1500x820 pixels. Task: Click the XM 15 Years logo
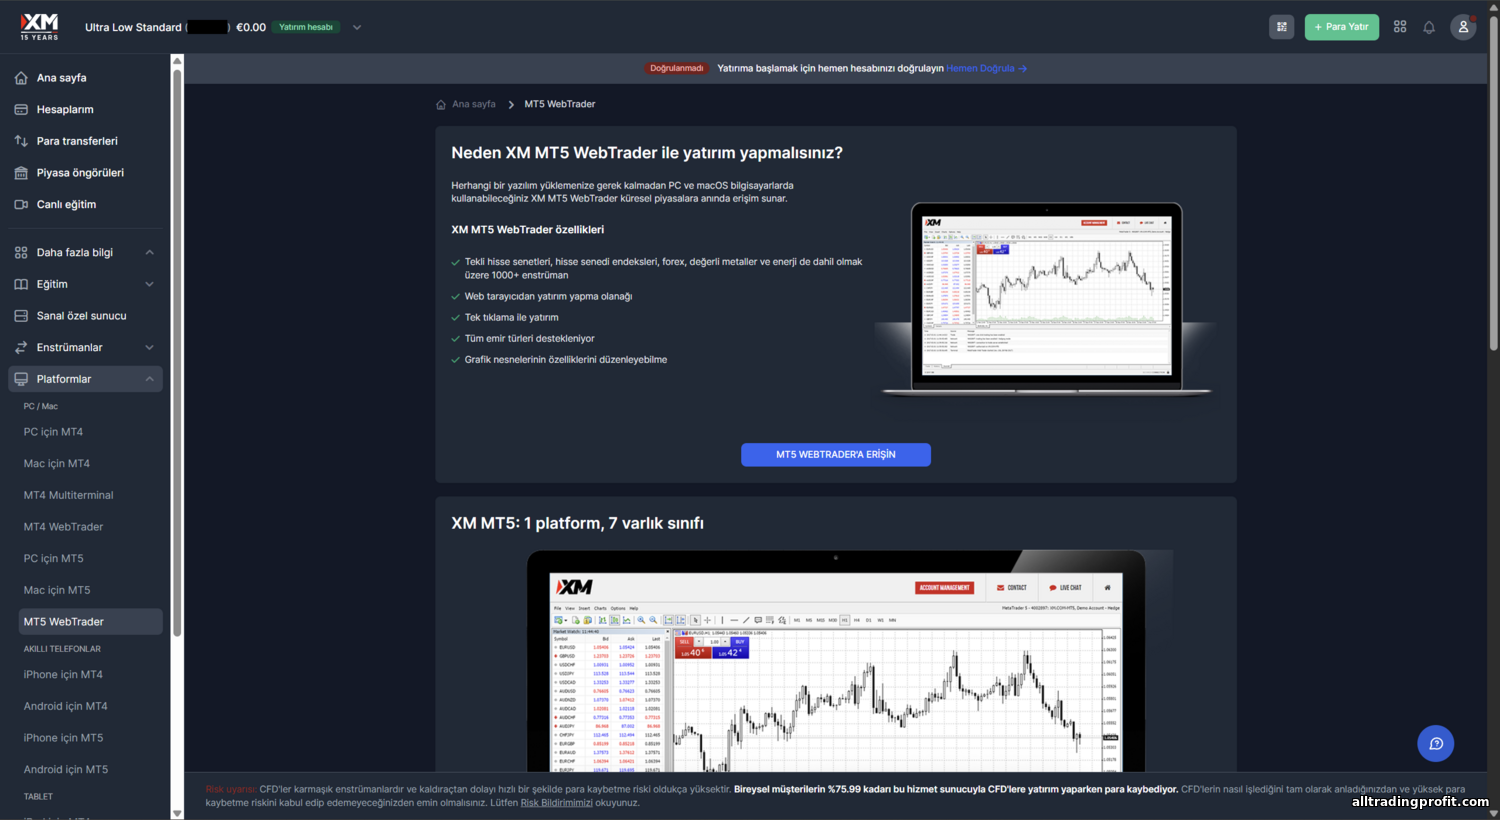pos(40,26)
